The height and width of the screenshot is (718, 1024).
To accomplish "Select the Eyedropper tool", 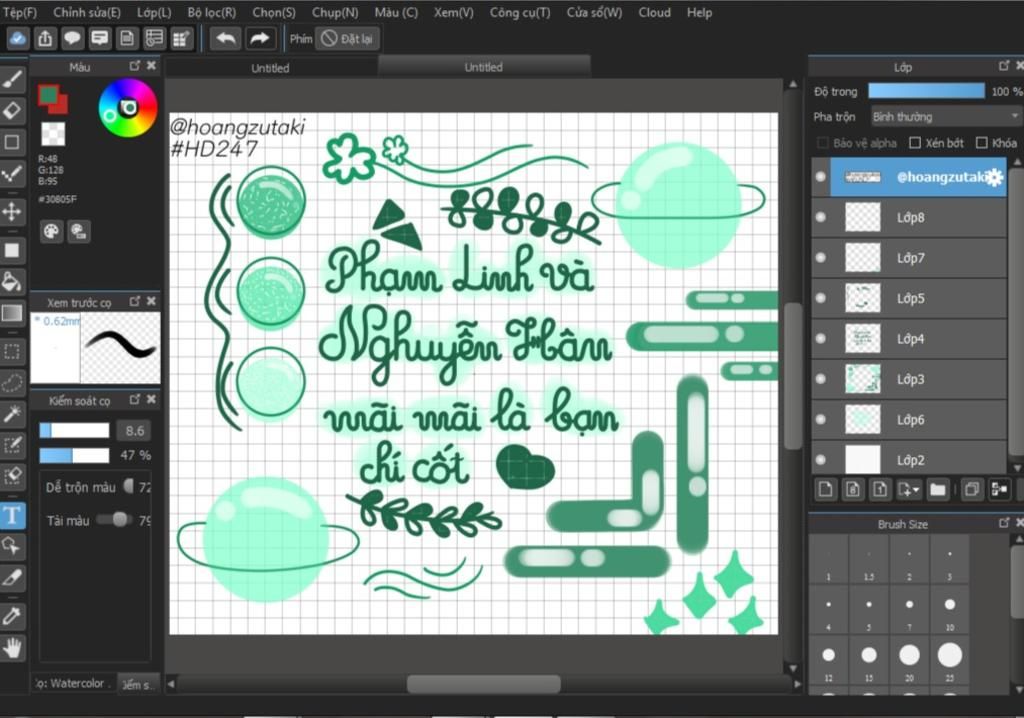I will point(12,616).
